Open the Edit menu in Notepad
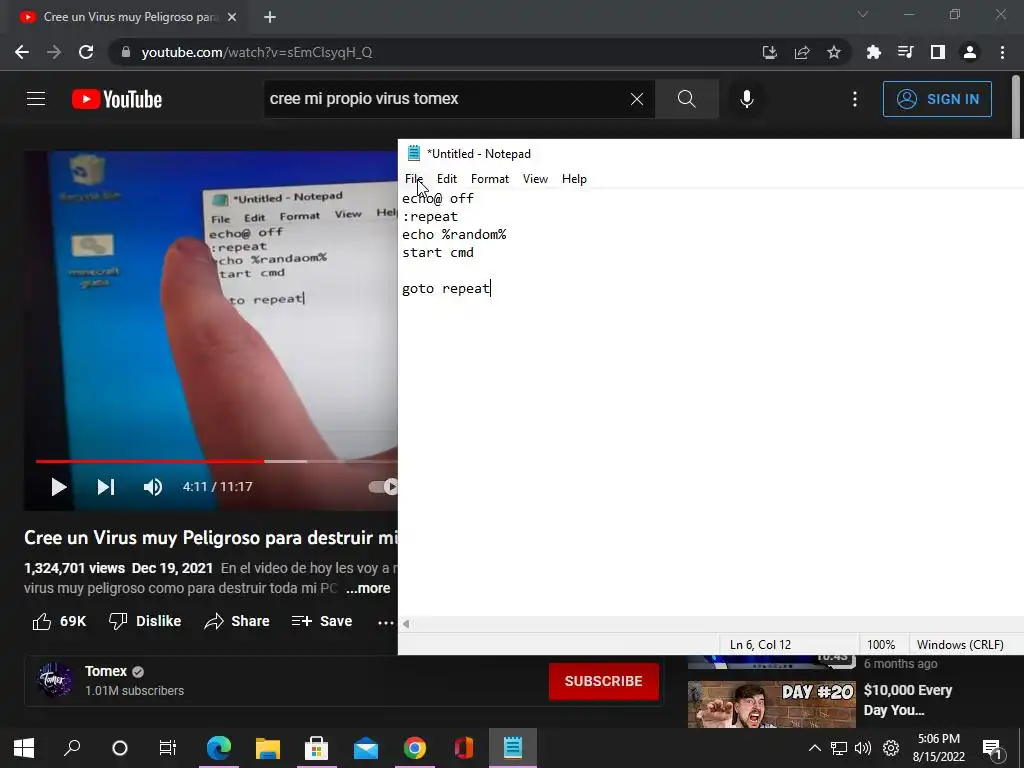Viewport: 1024px width, 768px height. [x=447, y=179]
